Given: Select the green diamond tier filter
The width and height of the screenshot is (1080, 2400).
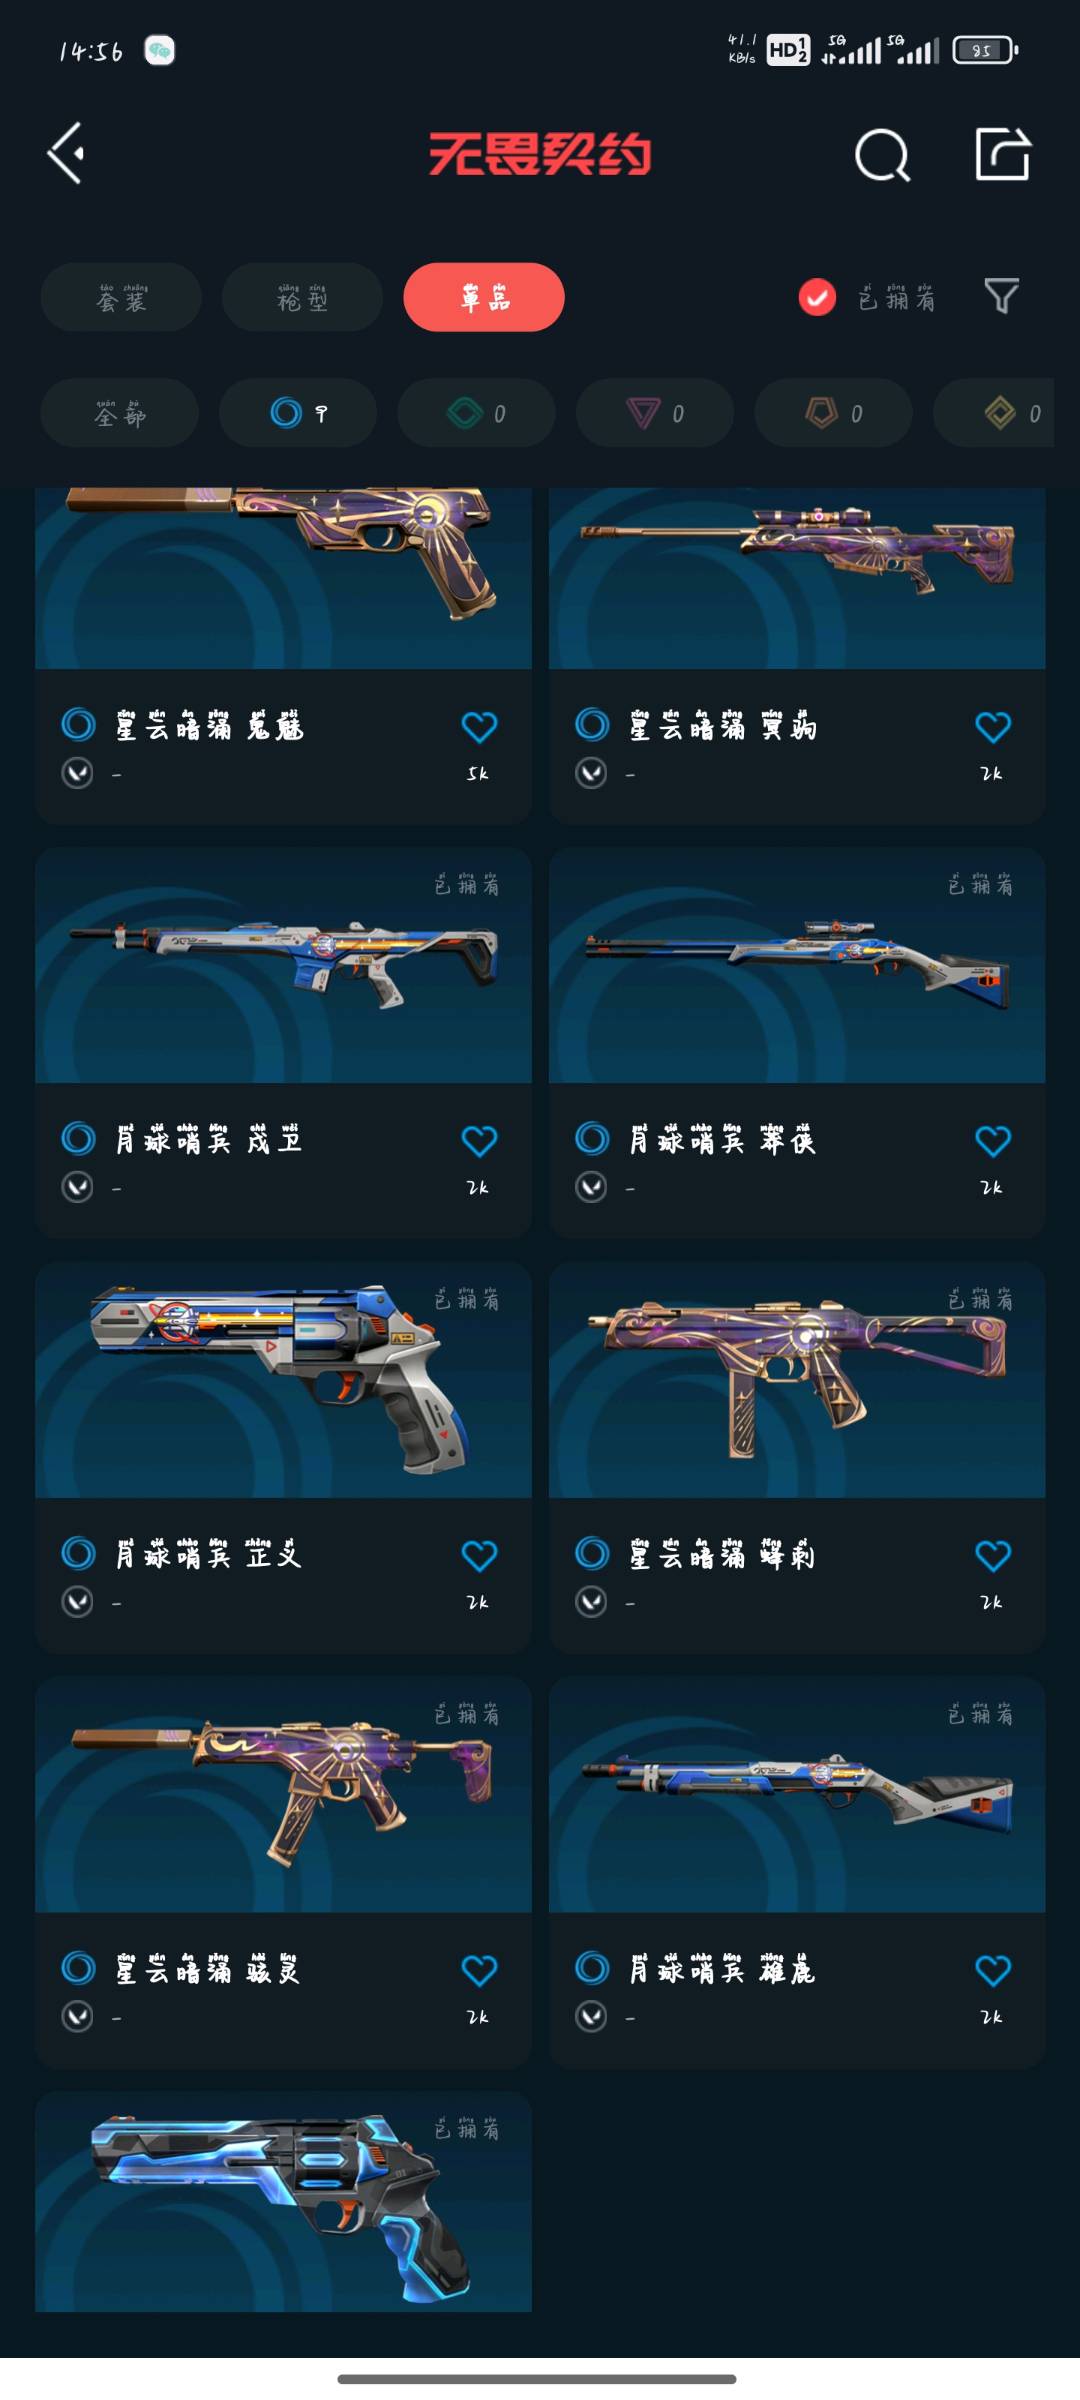Looking at the screenshot, I should [x=476, y=413].
